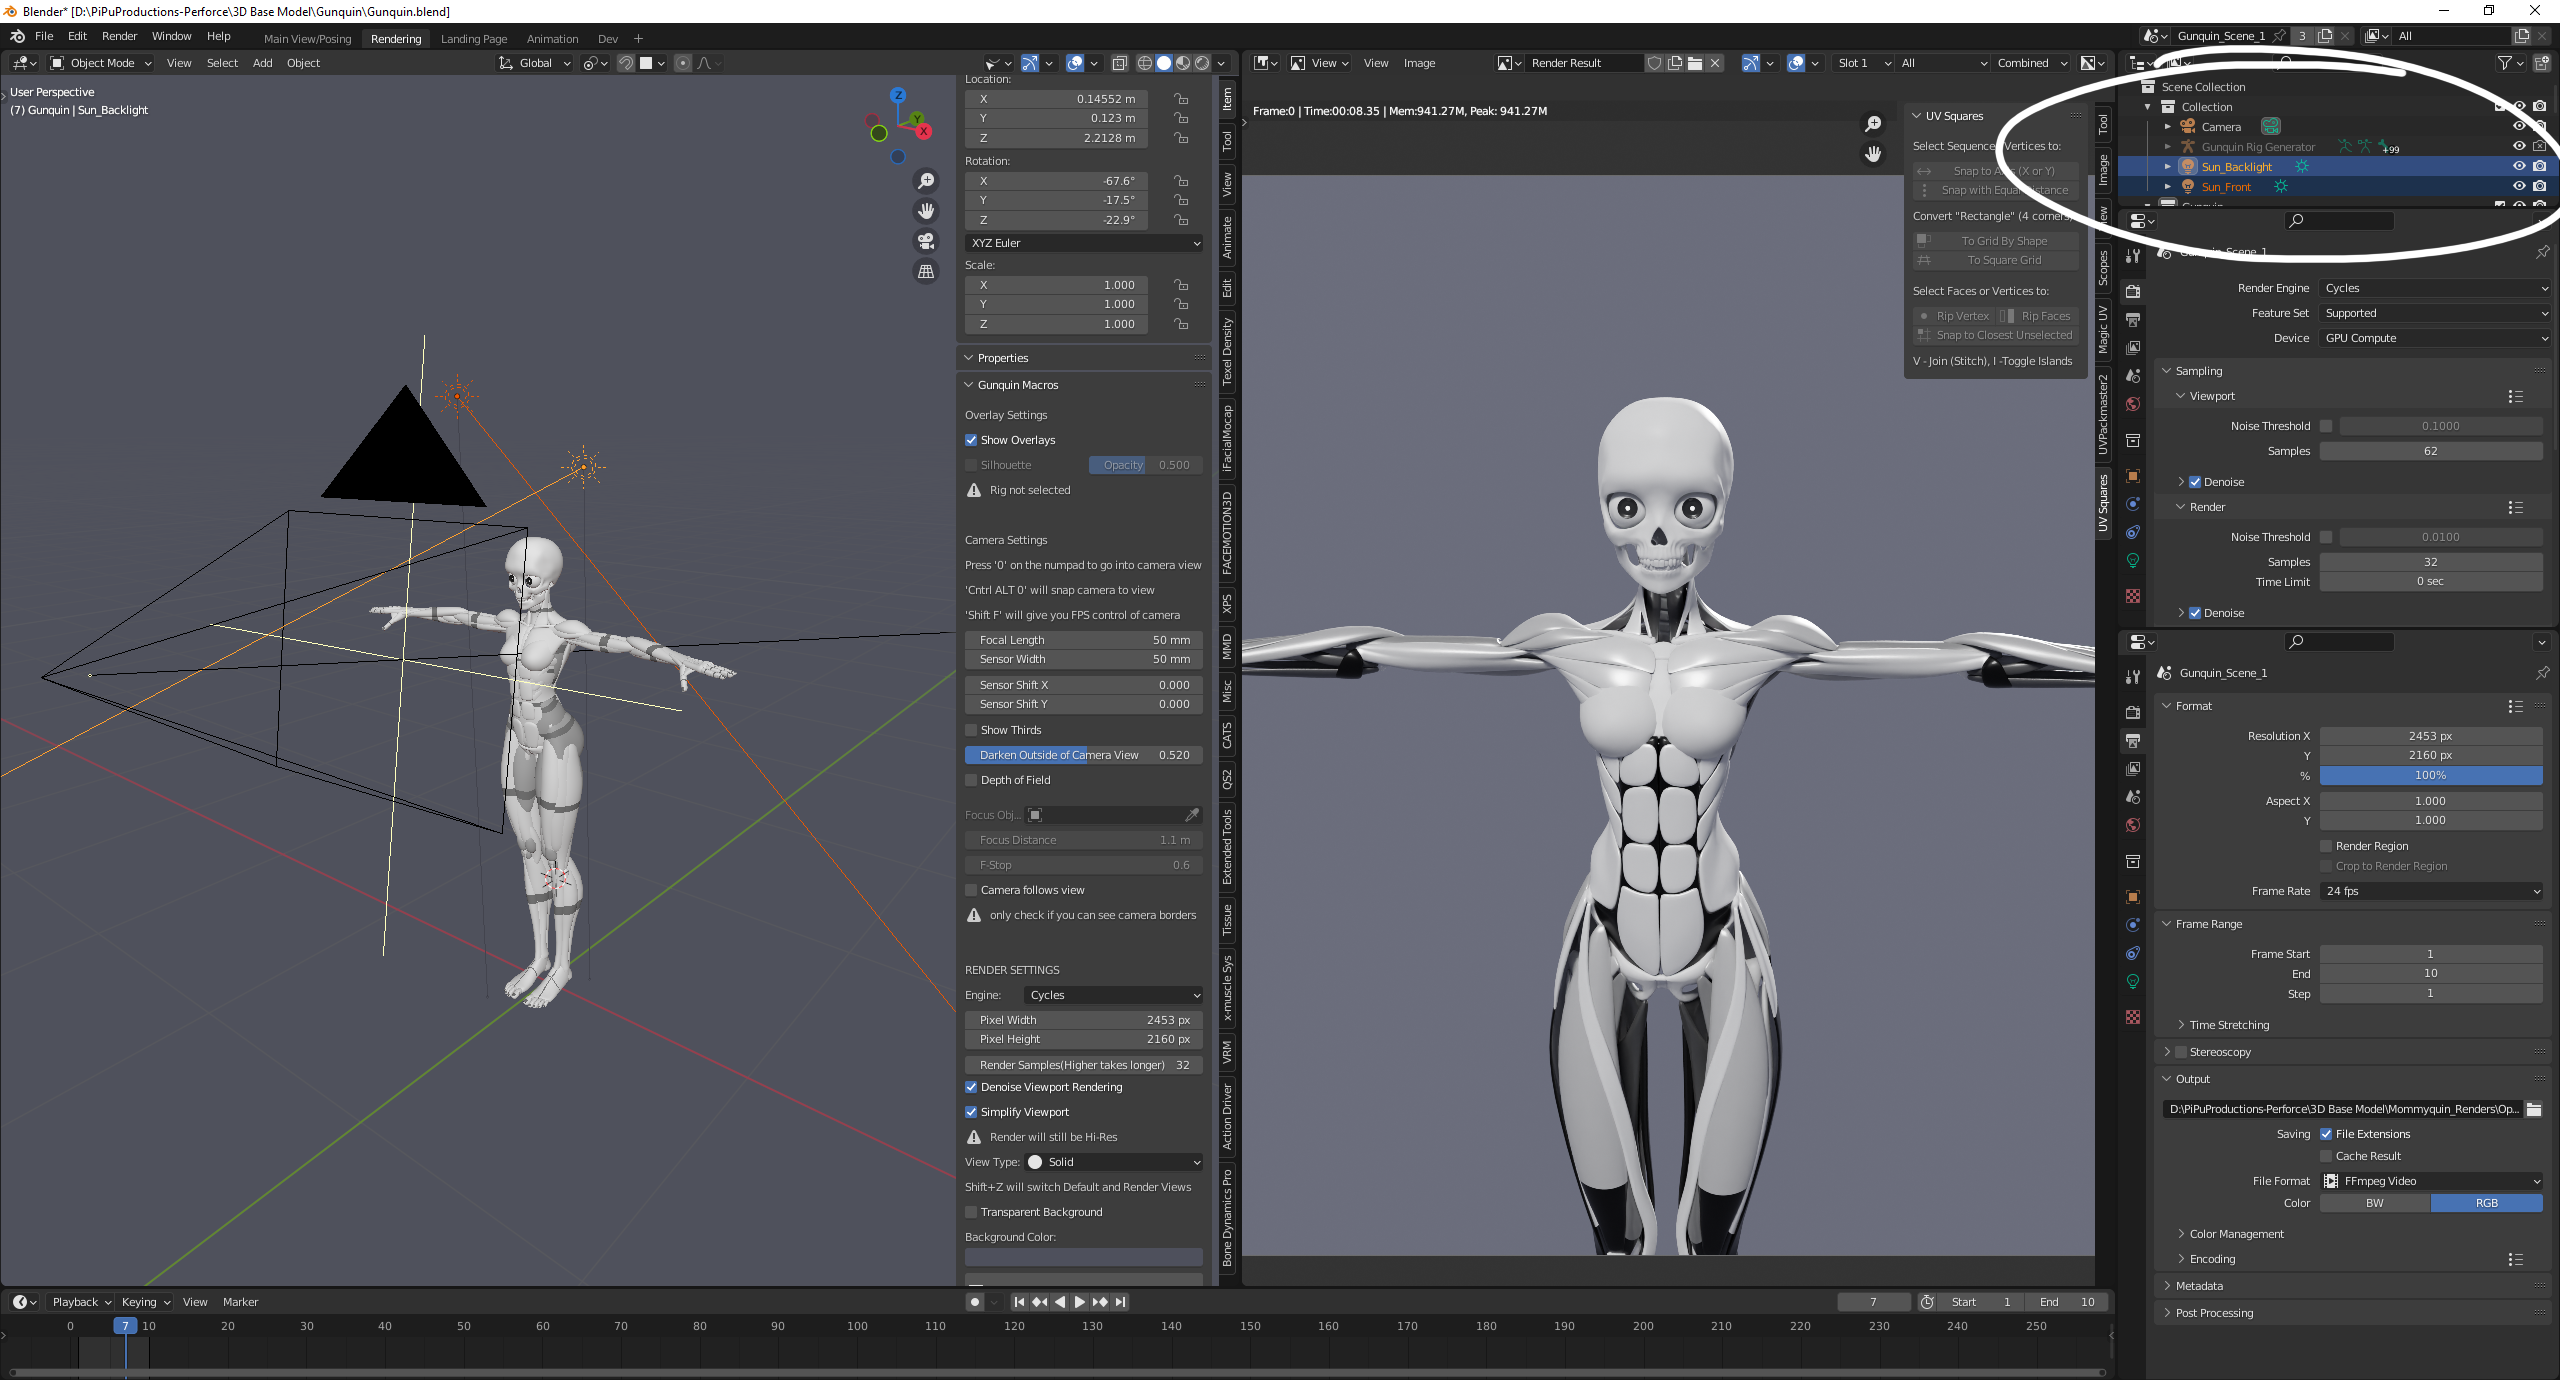Uncheck Simplify Viewport
Viewport: 2560px width, 1380px height.
coord(971,1112)
